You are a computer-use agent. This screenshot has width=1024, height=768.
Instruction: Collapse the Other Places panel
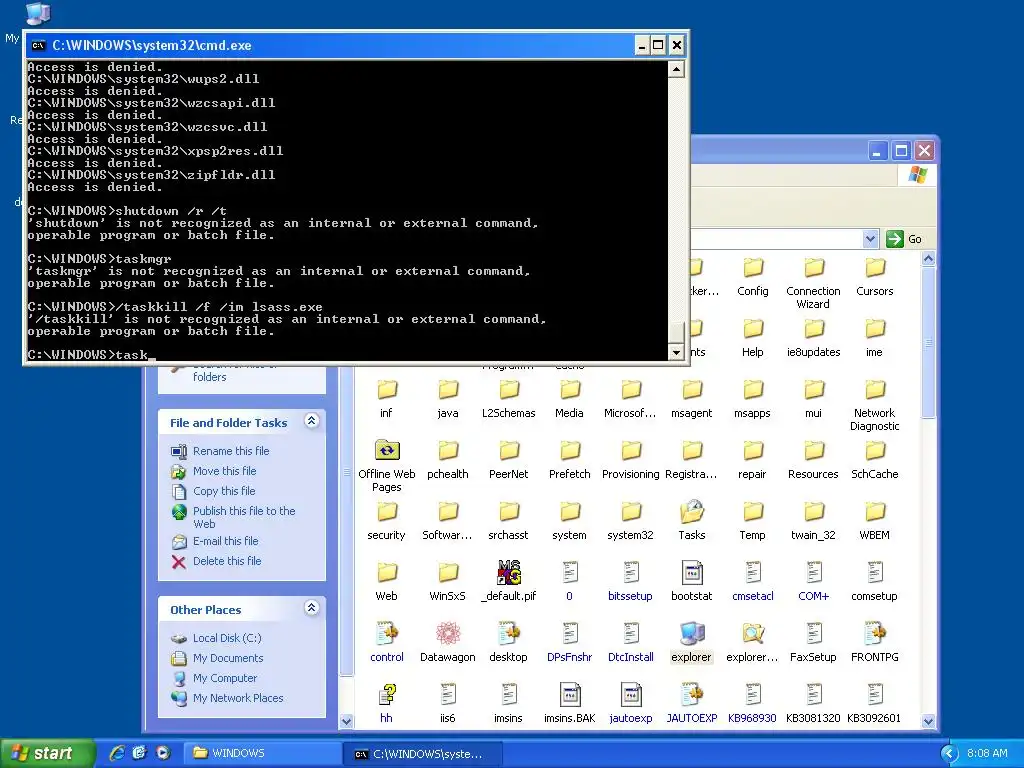312,608
